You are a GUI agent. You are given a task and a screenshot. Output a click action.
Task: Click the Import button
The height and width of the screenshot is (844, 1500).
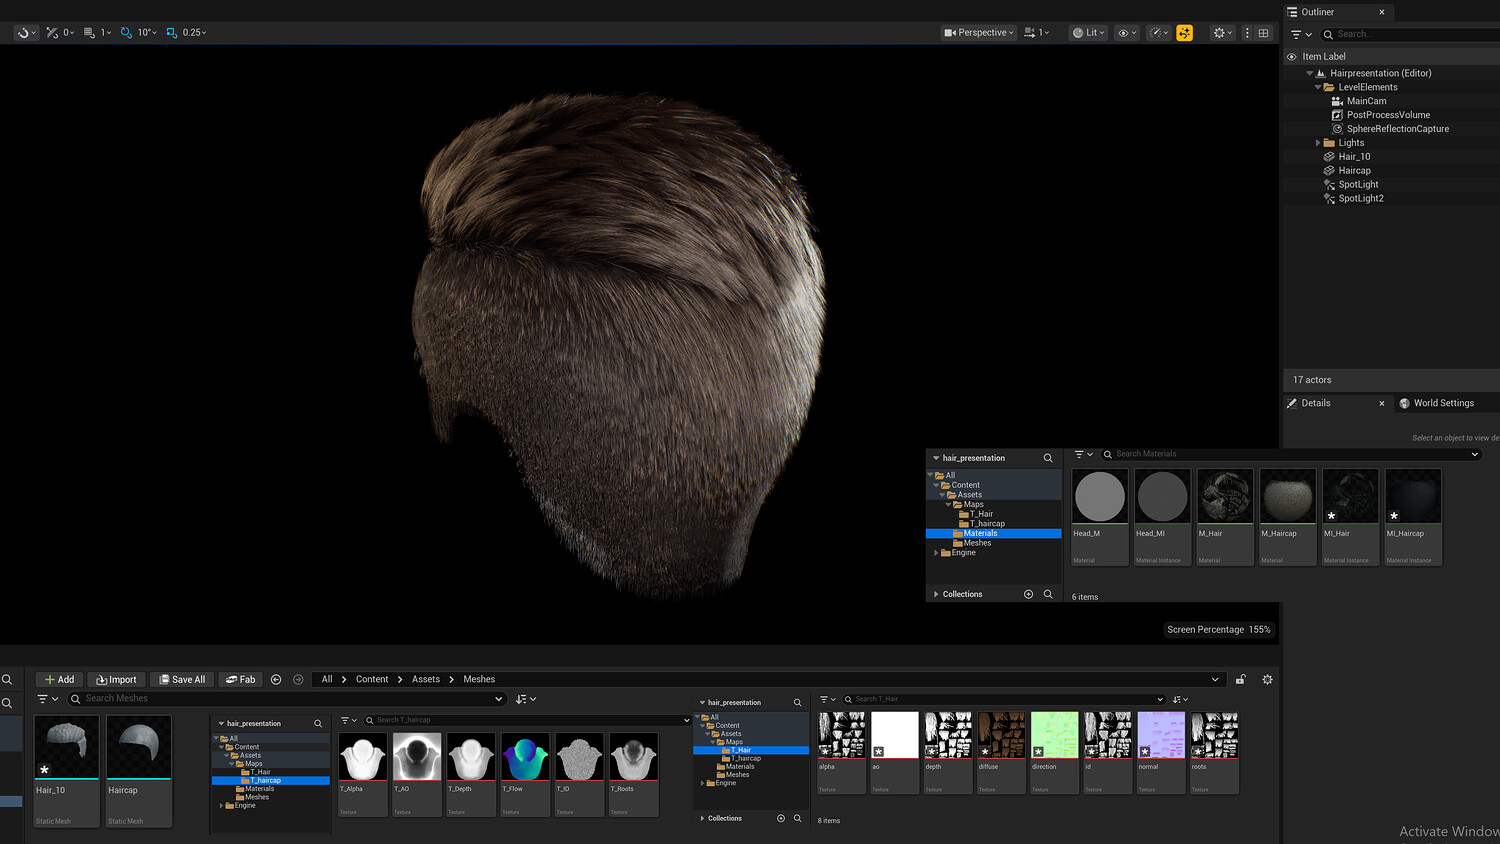pos(116,680)
